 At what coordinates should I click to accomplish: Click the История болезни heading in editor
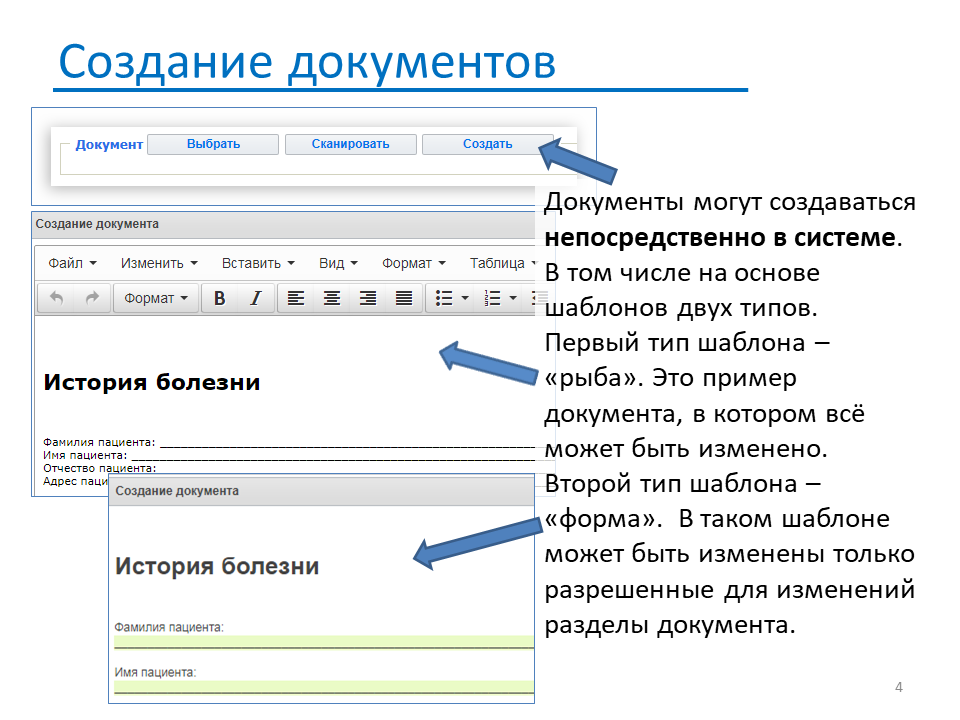[x=152, y=382]
